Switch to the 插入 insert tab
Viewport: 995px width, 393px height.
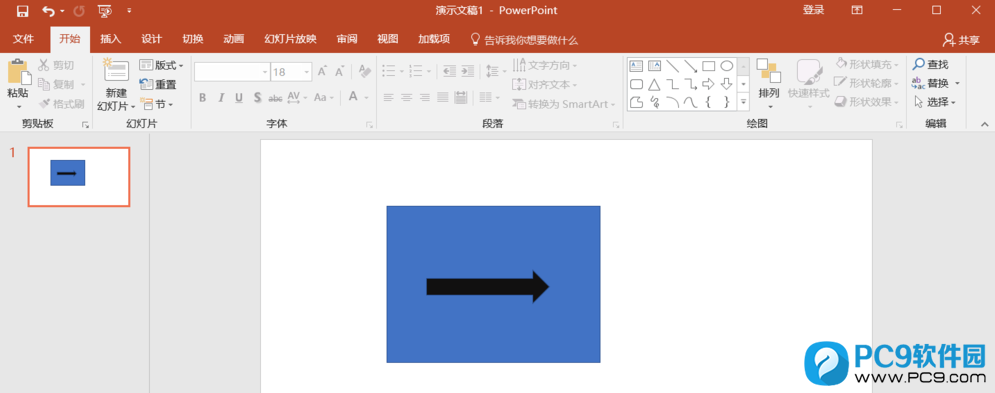pos(110,39)
